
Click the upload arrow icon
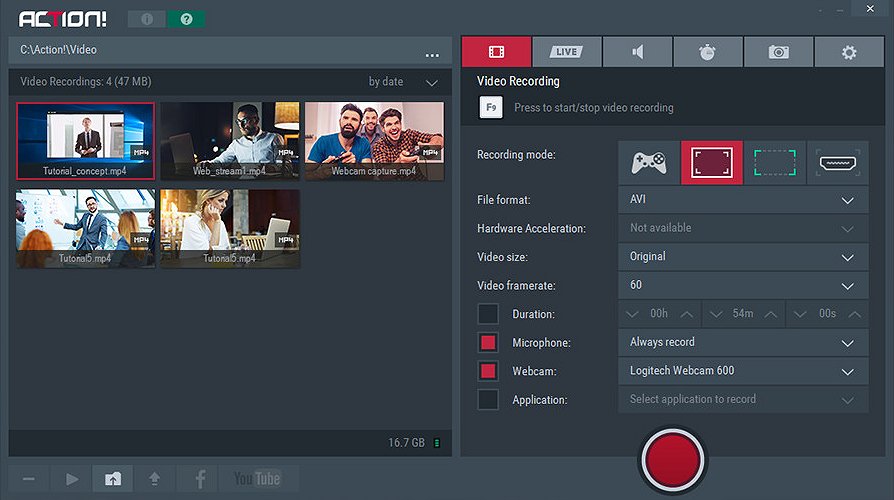tap(155, 479)
